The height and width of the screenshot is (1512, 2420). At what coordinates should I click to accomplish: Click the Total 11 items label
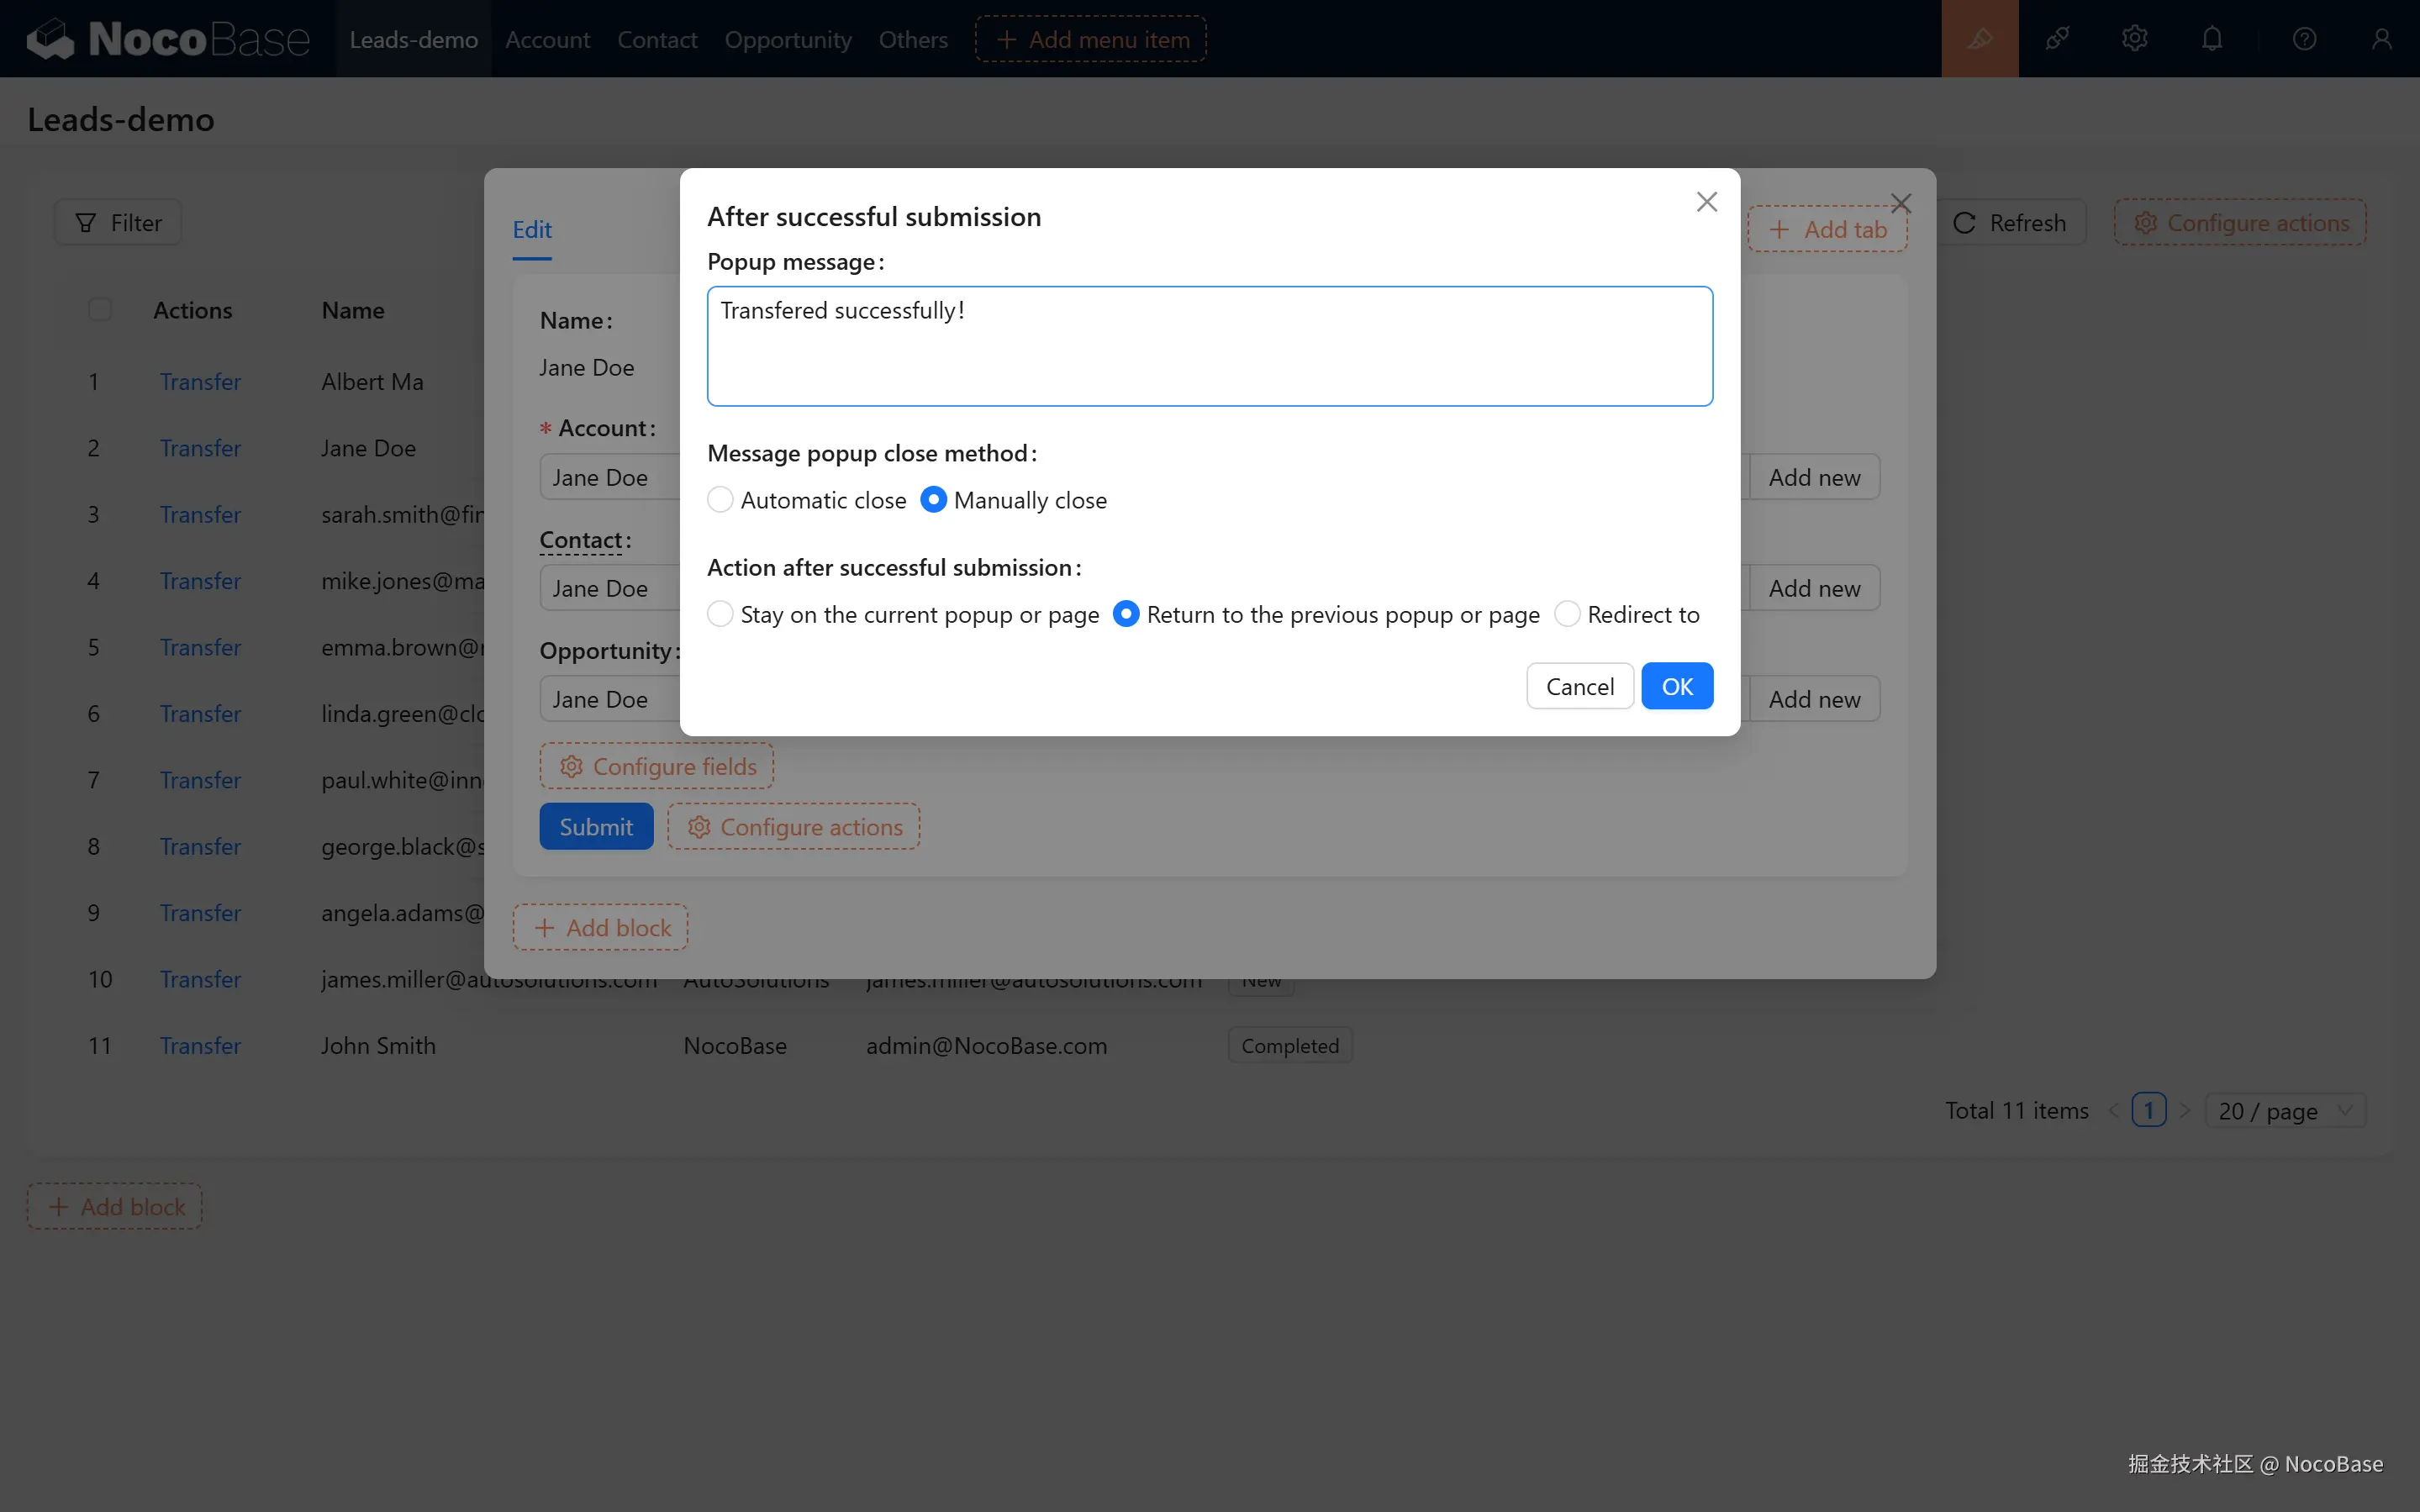click(2016, 1110)
